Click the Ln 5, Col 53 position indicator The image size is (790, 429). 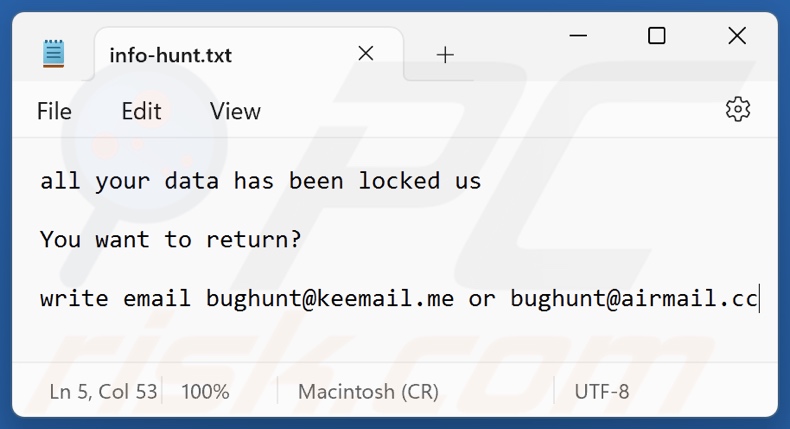[103, 391]
